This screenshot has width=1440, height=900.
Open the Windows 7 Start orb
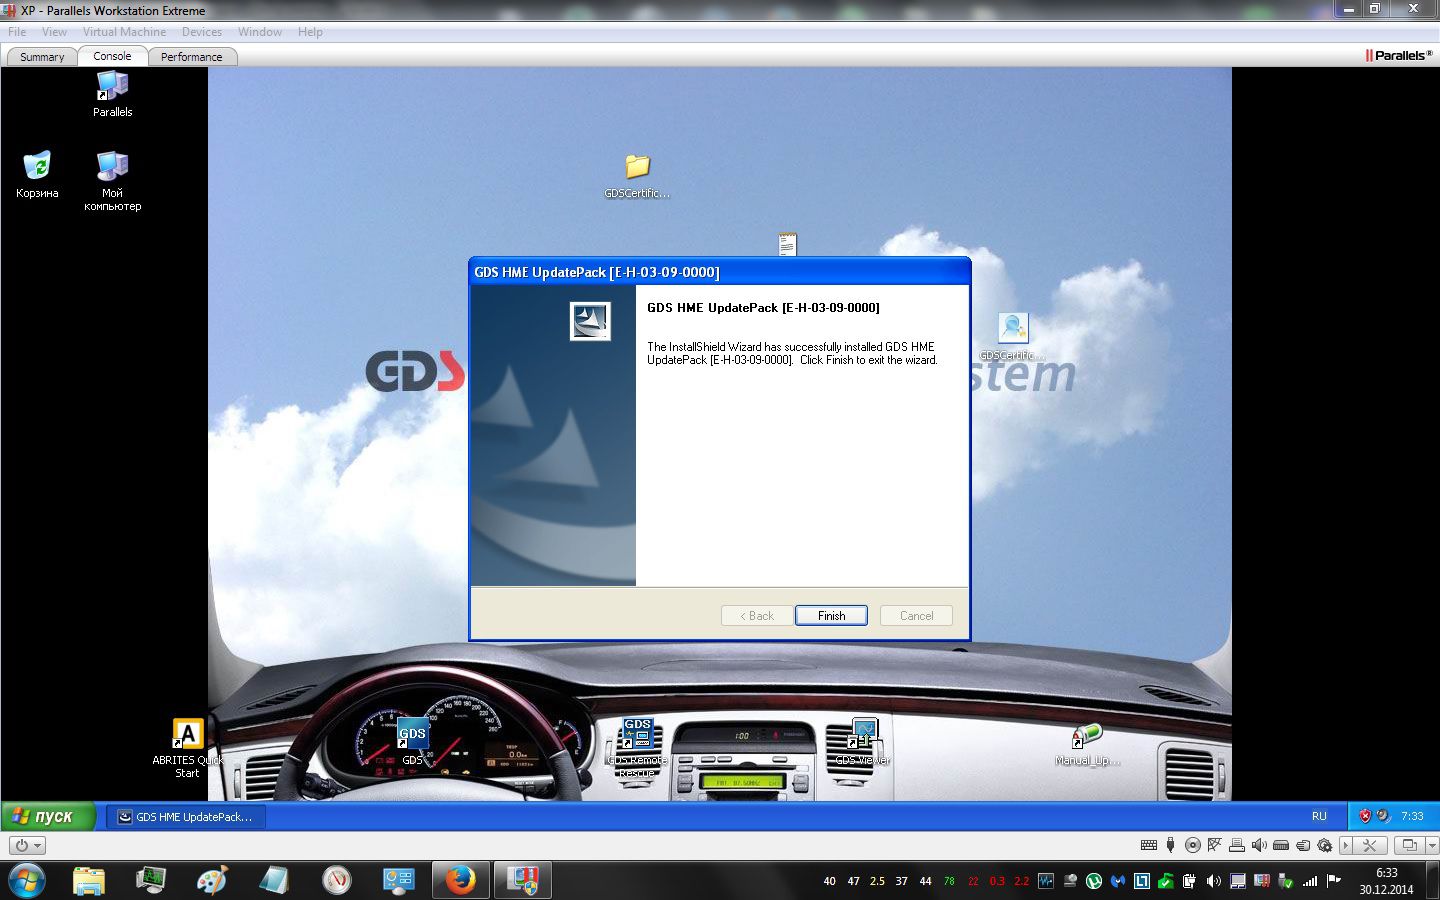pos(25,881)
